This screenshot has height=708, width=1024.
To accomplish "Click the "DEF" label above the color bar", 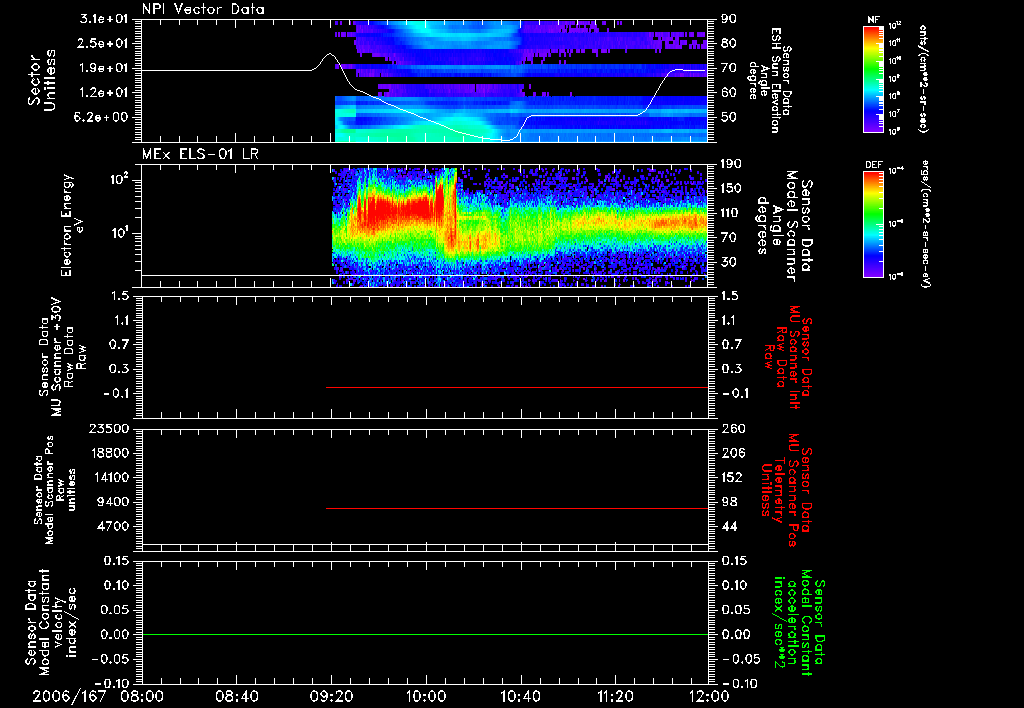I will click(873, 165).
